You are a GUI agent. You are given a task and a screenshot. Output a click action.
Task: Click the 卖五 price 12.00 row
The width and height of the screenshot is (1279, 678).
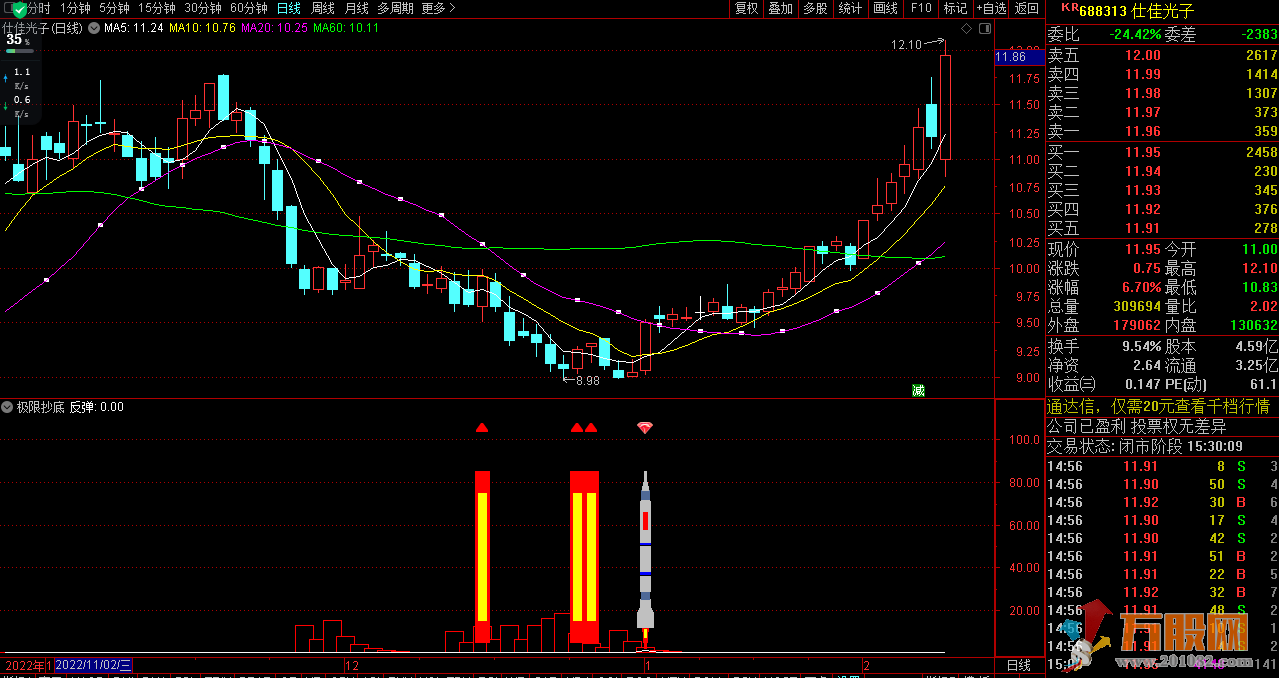coord(1162,56)
